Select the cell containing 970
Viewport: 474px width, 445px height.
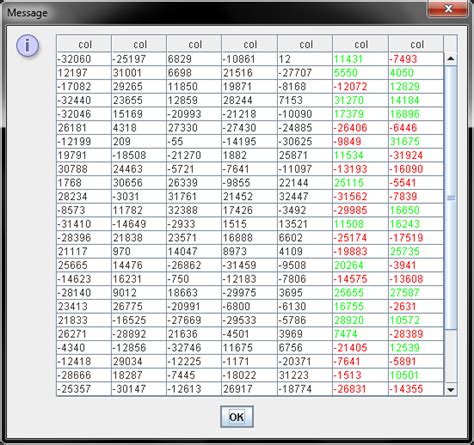click(x=139, y=251)
